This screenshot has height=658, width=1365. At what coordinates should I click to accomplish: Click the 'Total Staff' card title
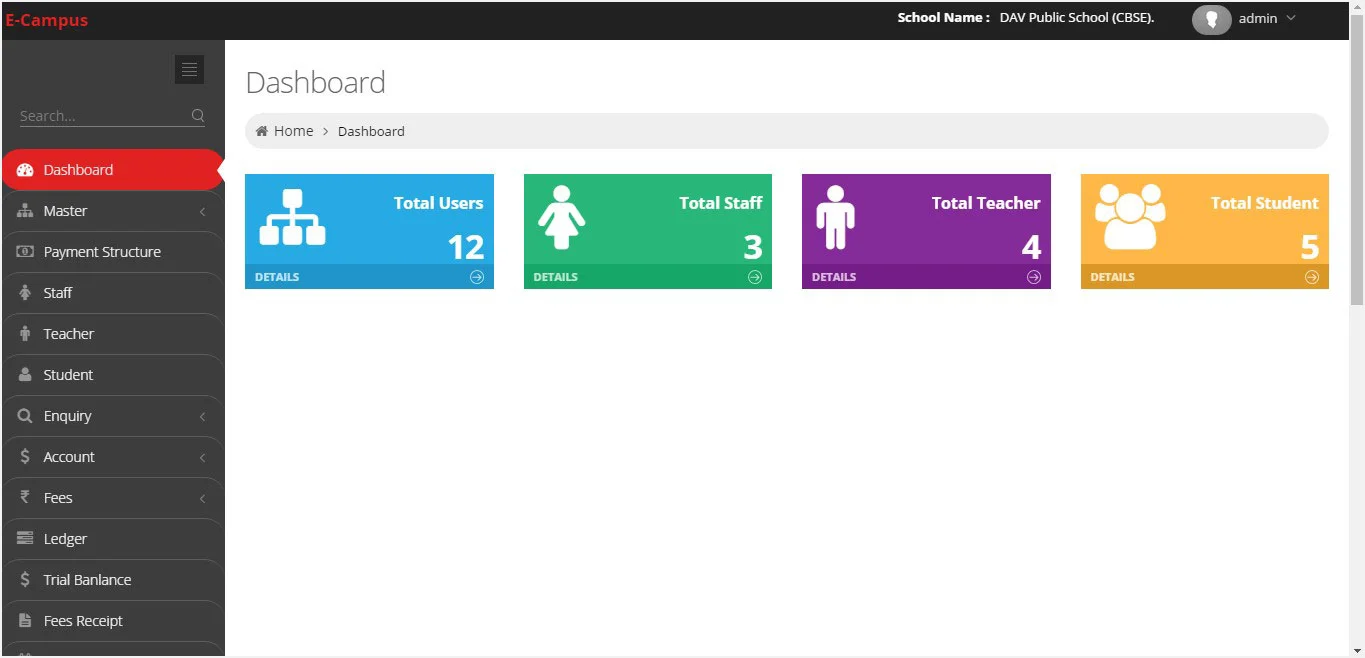pyautogui.click(x=721, y=203)
